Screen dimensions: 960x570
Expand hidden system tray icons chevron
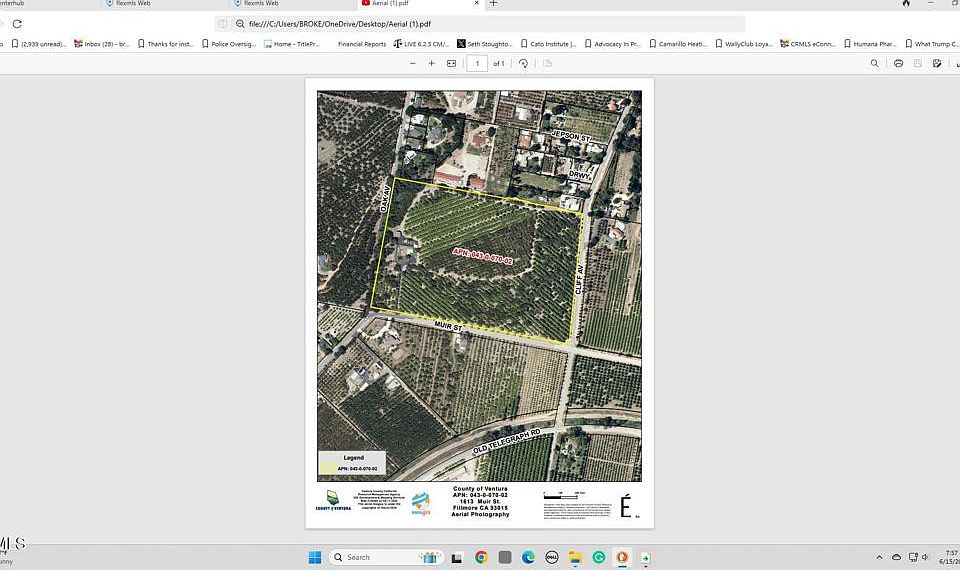(x=879, y=557)
